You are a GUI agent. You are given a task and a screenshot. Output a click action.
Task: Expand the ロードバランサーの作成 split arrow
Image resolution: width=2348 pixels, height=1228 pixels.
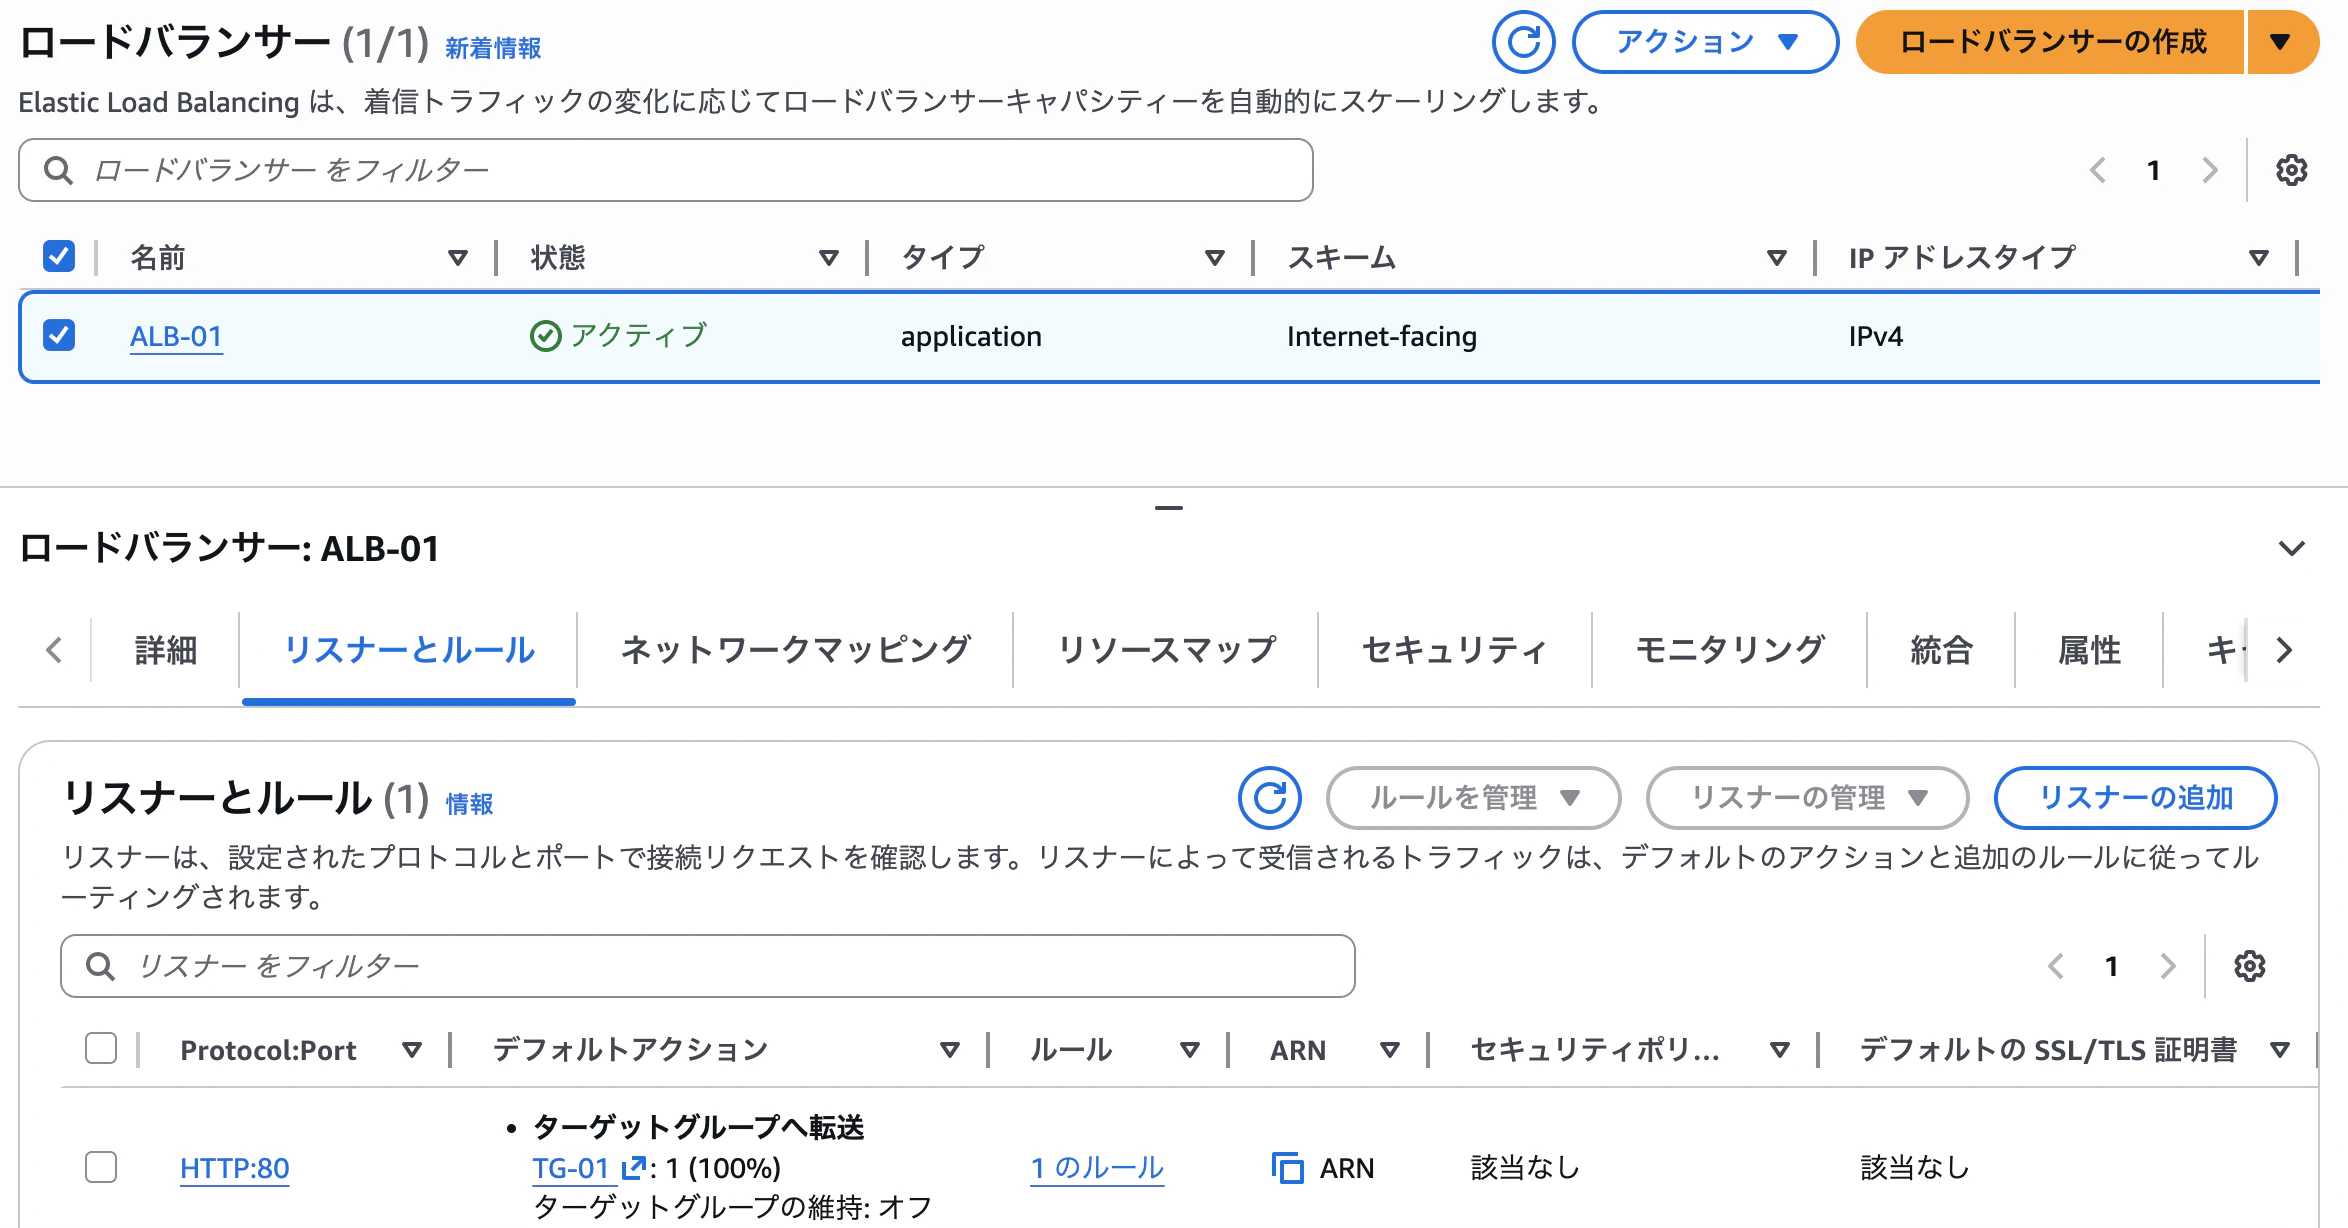point(2282,42)
